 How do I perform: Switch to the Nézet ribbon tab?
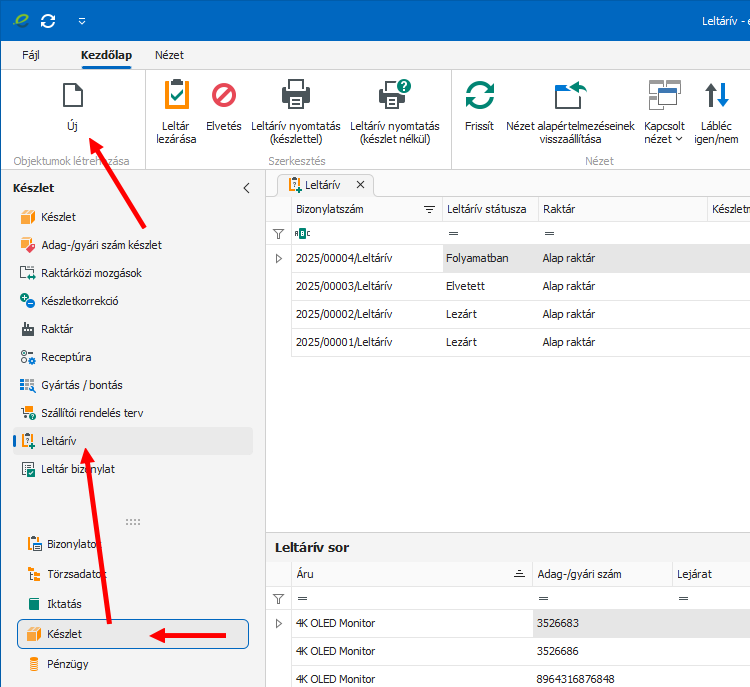[169, 55]
